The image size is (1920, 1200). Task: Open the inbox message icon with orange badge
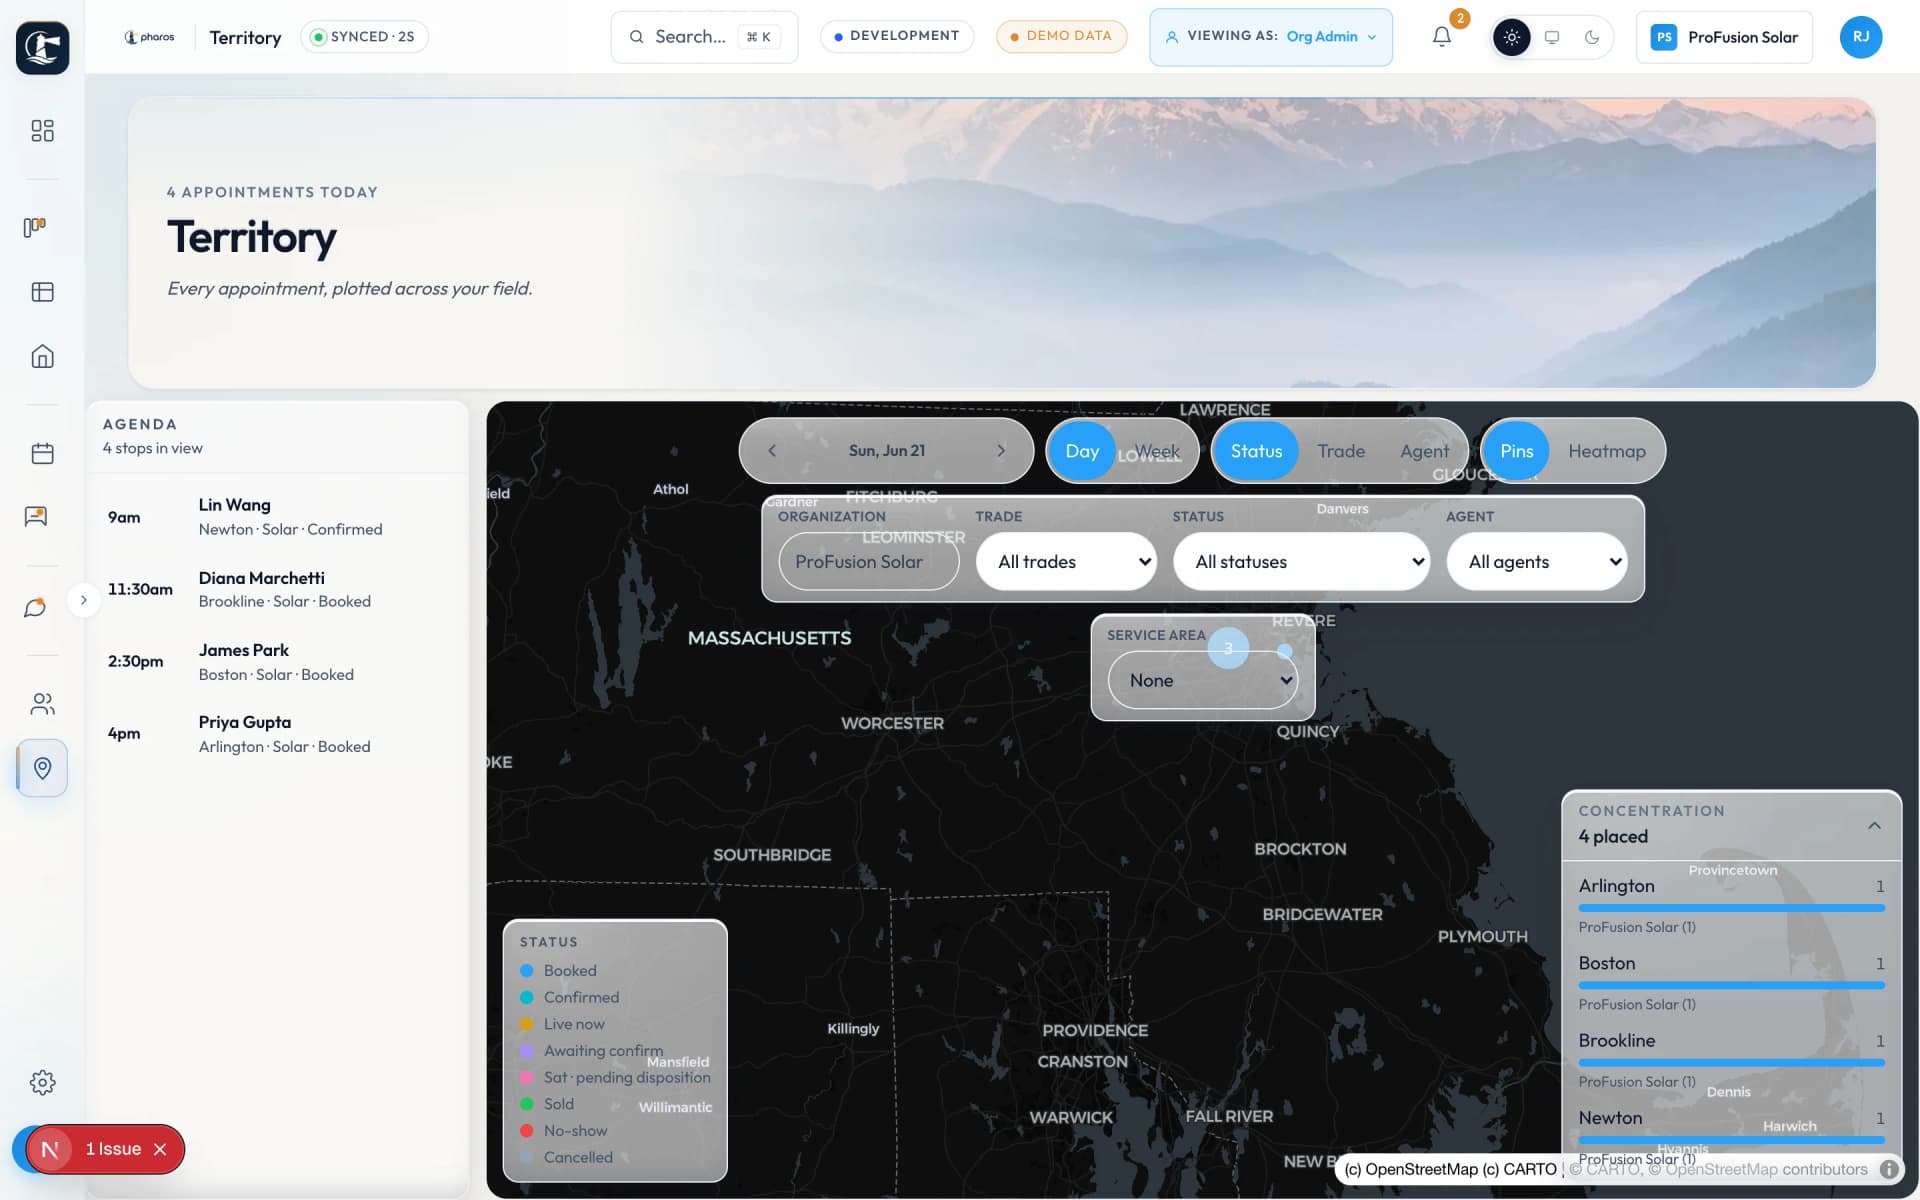tap(36, 516)
